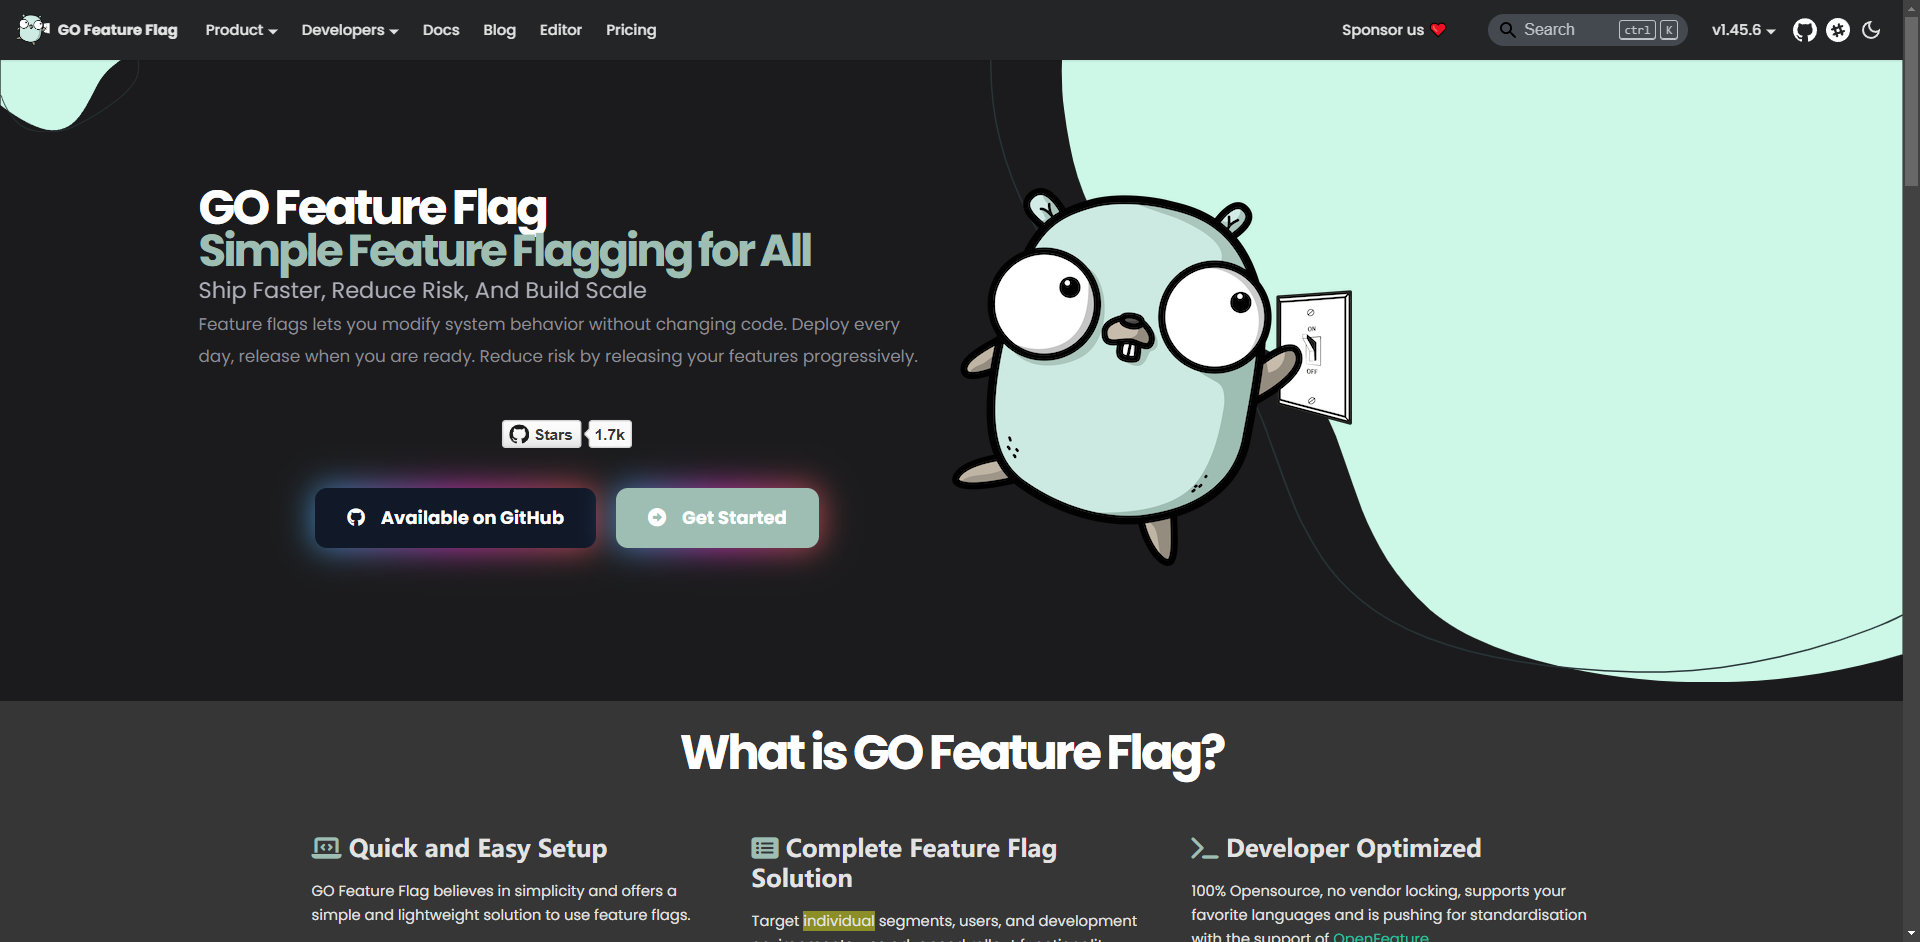Click the terminal icon beside Developer Optimized
The height and width of the screenshot is (942, 1920).
click(1205, 847)
